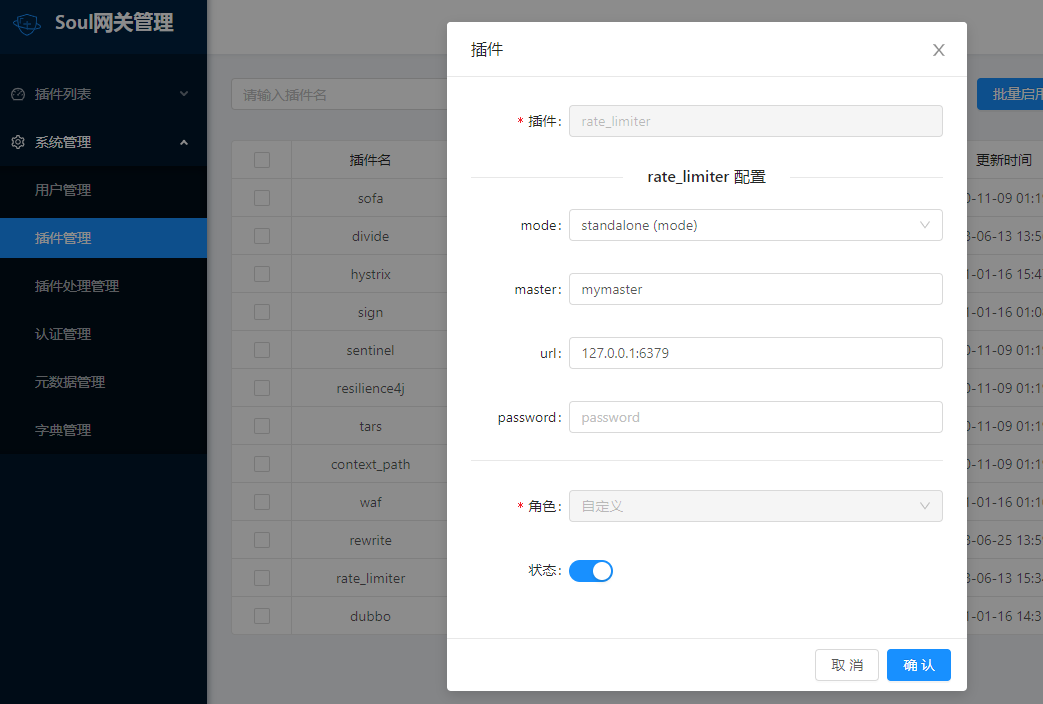The height and width of the screenshot is (704, 1043).
Task: Check the sofa plugin row checkbox
Action: tap(263, 197)
